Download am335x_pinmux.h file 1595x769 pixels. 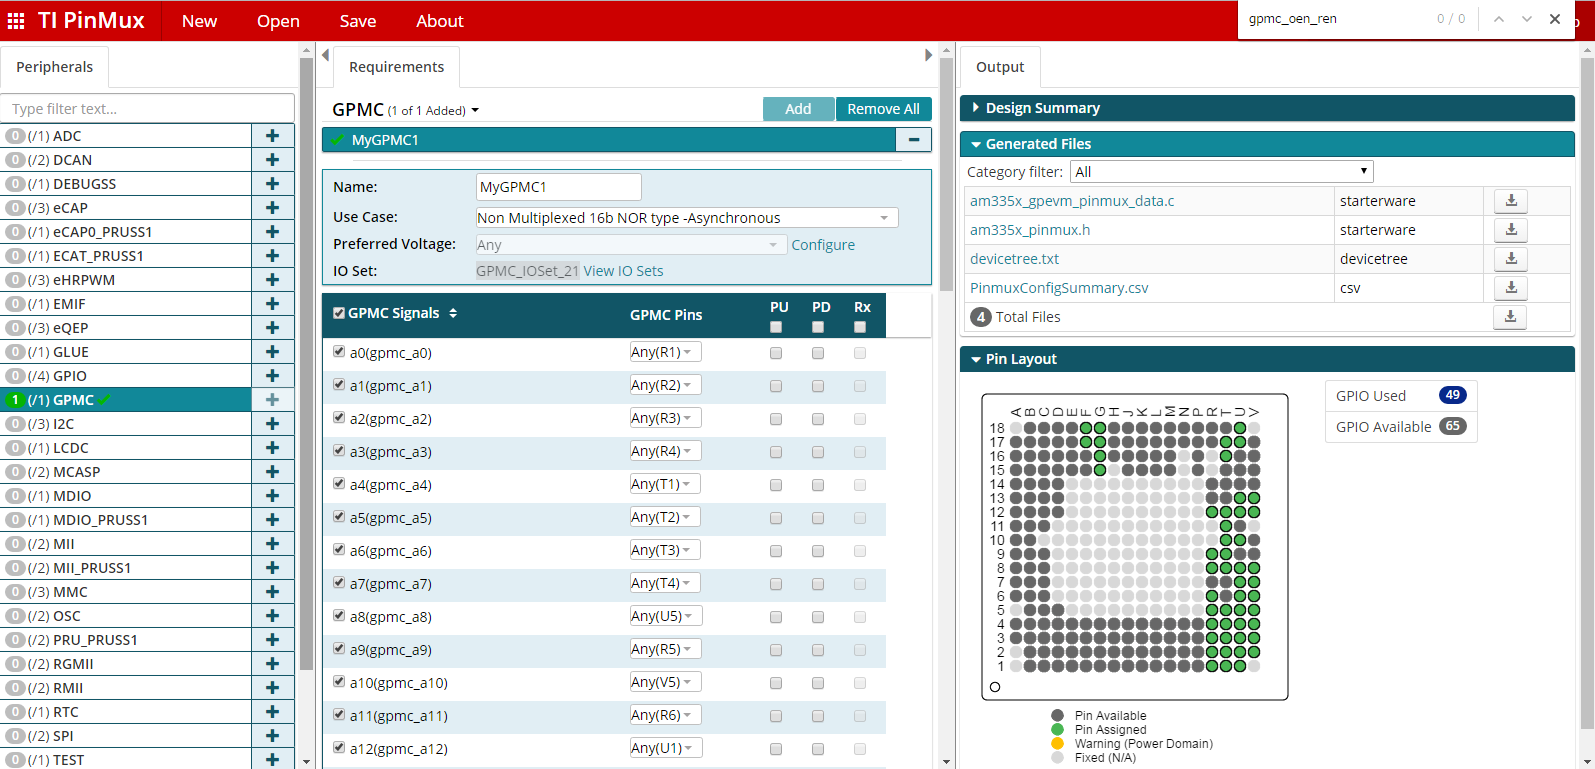[x=1511, y=230]
